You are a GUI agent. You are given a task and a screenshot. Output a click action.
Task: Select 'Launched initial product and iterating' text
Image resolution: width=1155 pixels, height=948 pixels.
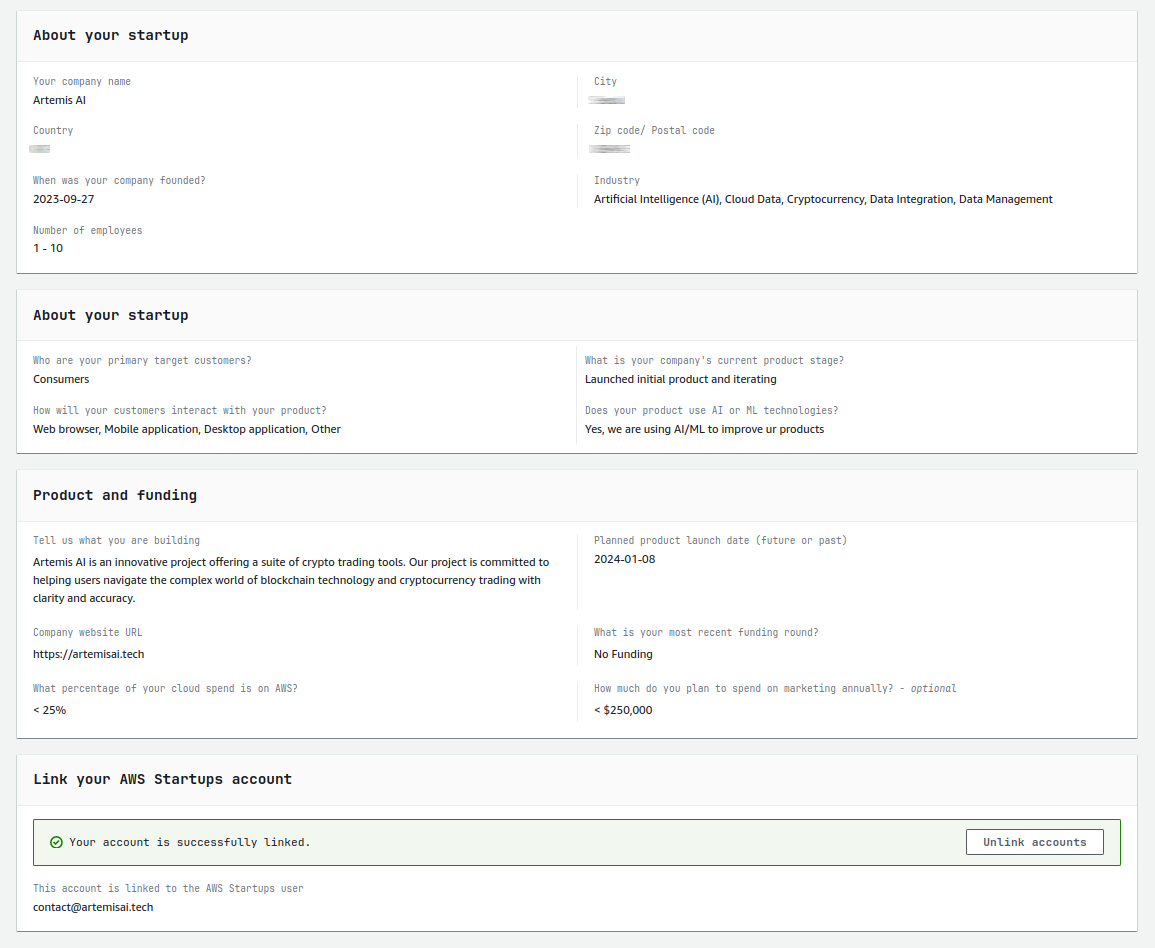pyautogui.click(x=681, y=379)
